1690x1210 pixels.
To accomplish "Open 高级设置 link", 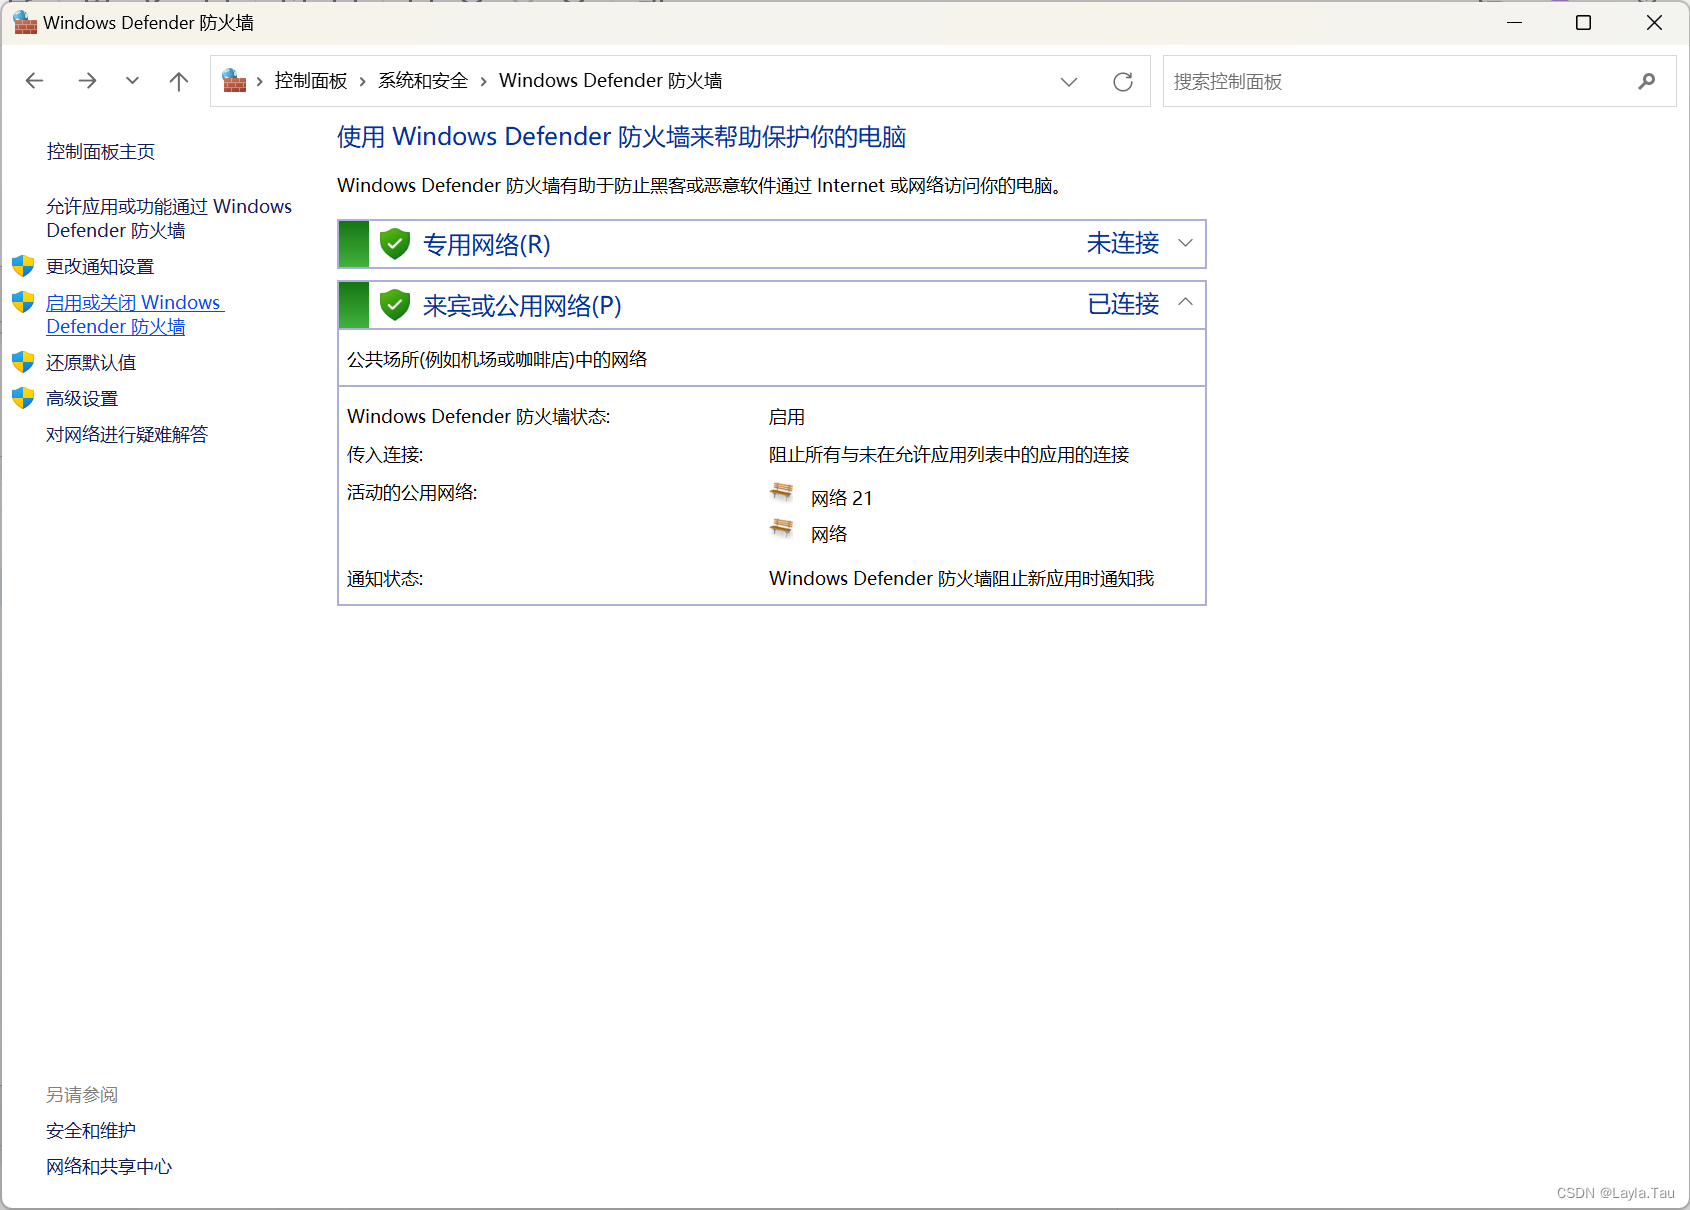I will click(82, 399).
